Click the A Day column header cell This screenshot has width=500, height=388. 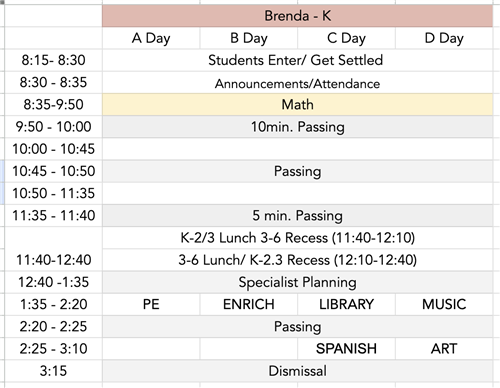coord(151,38)
